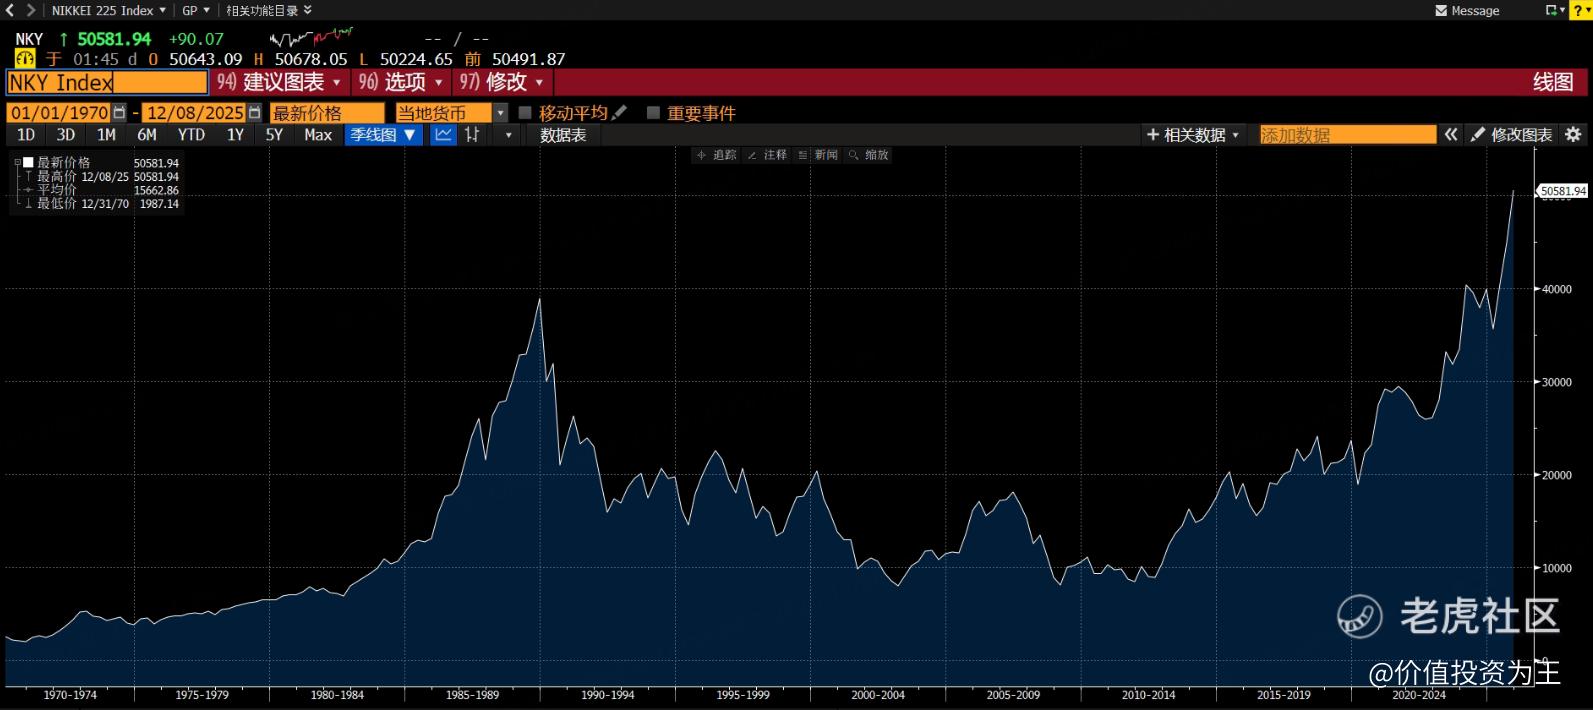Click the yellow delayed-quote clock icon

point(24,59)
